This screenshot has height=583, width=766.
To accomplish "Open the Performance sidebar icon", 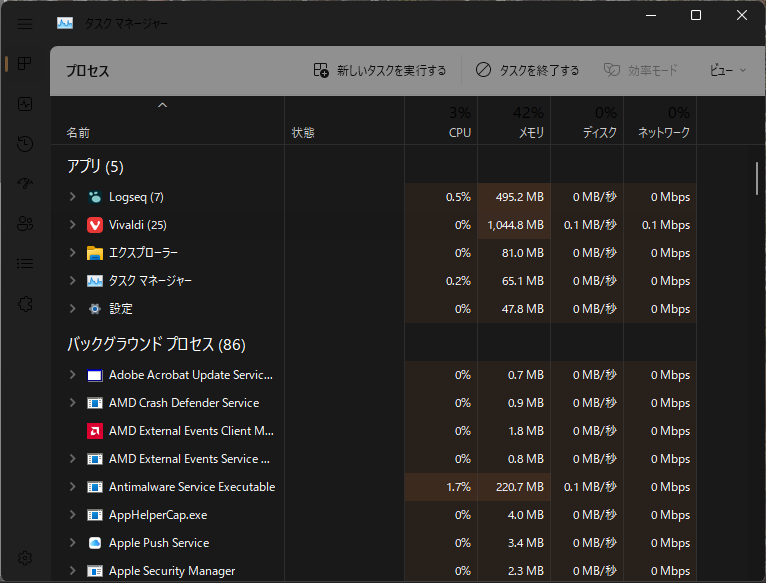I will pos(25,104).
